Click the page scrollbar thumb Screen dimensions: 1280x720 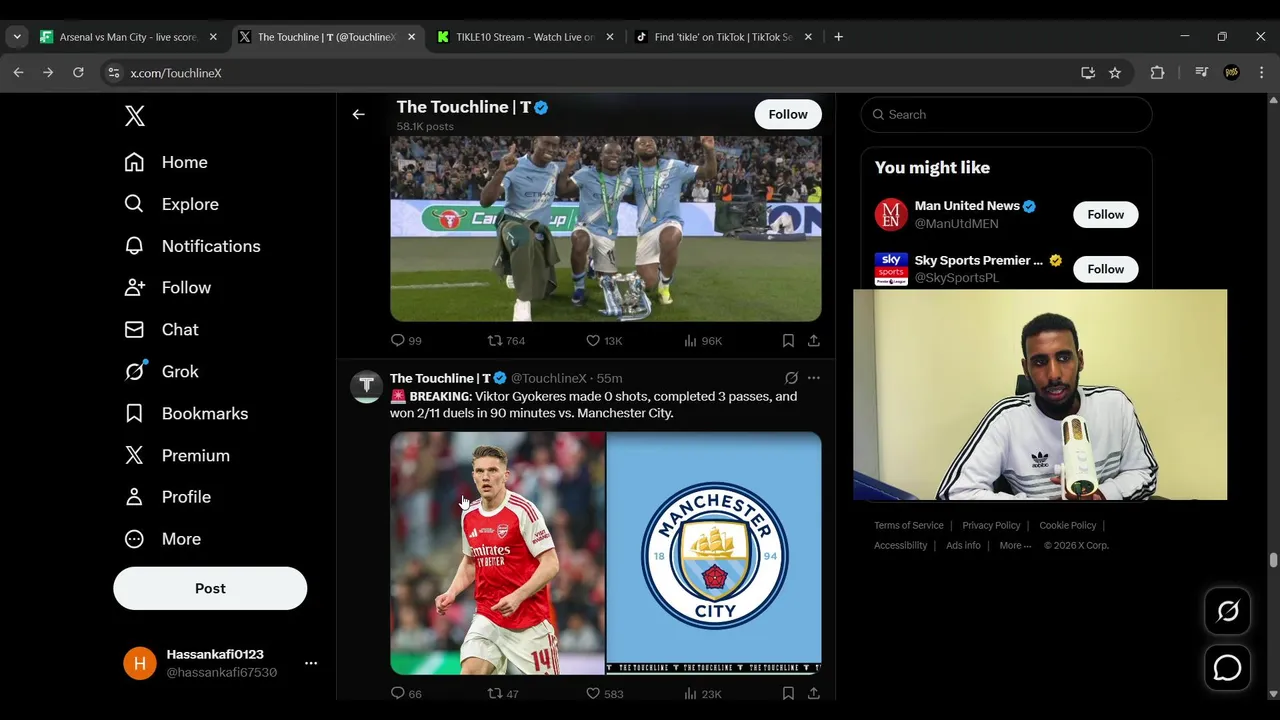pos(1273,559)
